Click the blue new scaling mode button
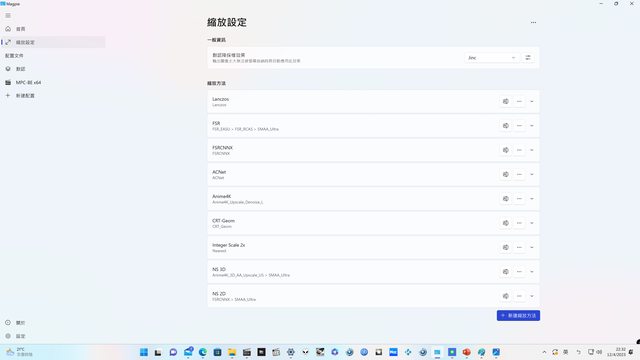 coord(518,316)
